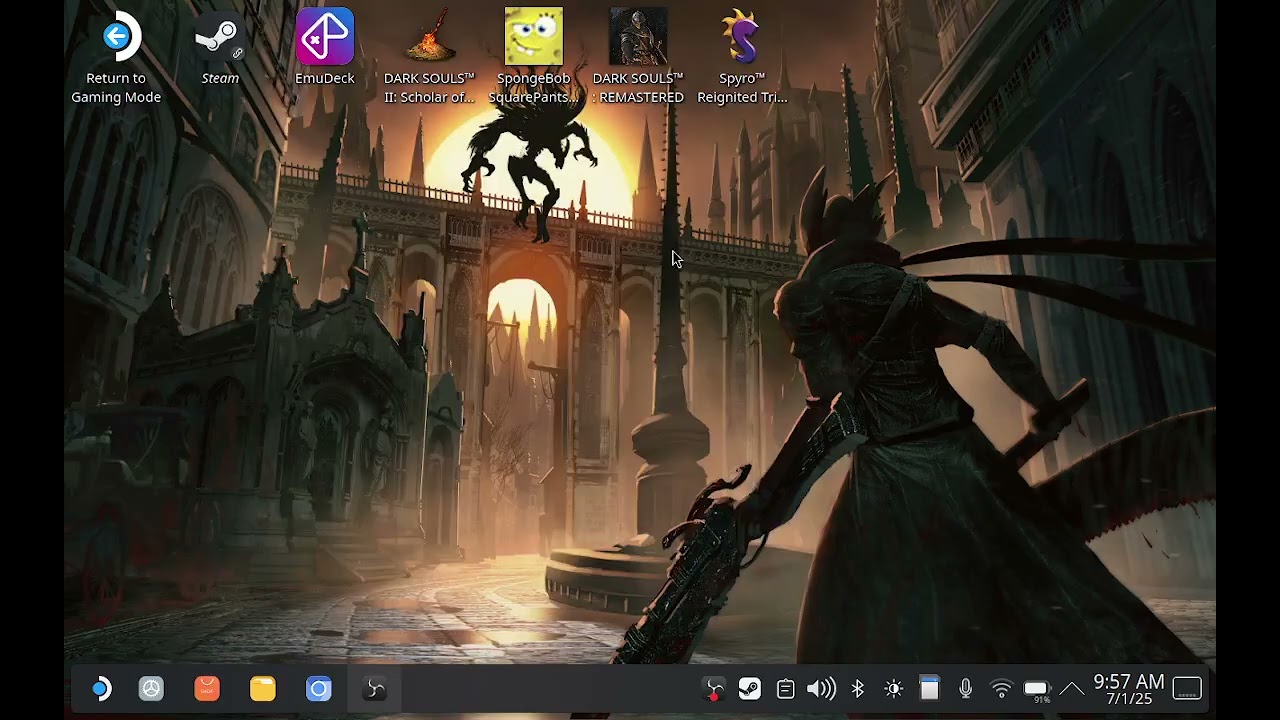Select the active OBS task in the taskbar
The image size is (1280, 720).
coord(375,689)
